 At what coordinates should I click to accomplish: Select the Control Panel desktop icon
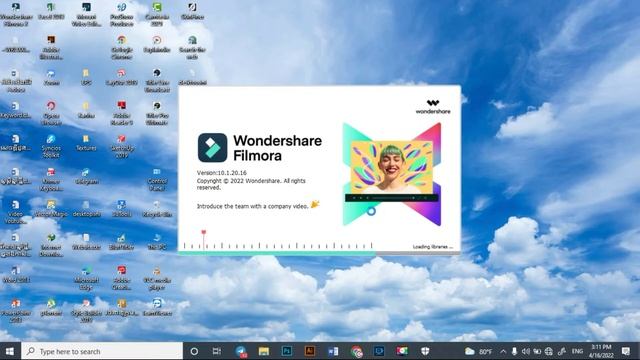tap(157, 179)
